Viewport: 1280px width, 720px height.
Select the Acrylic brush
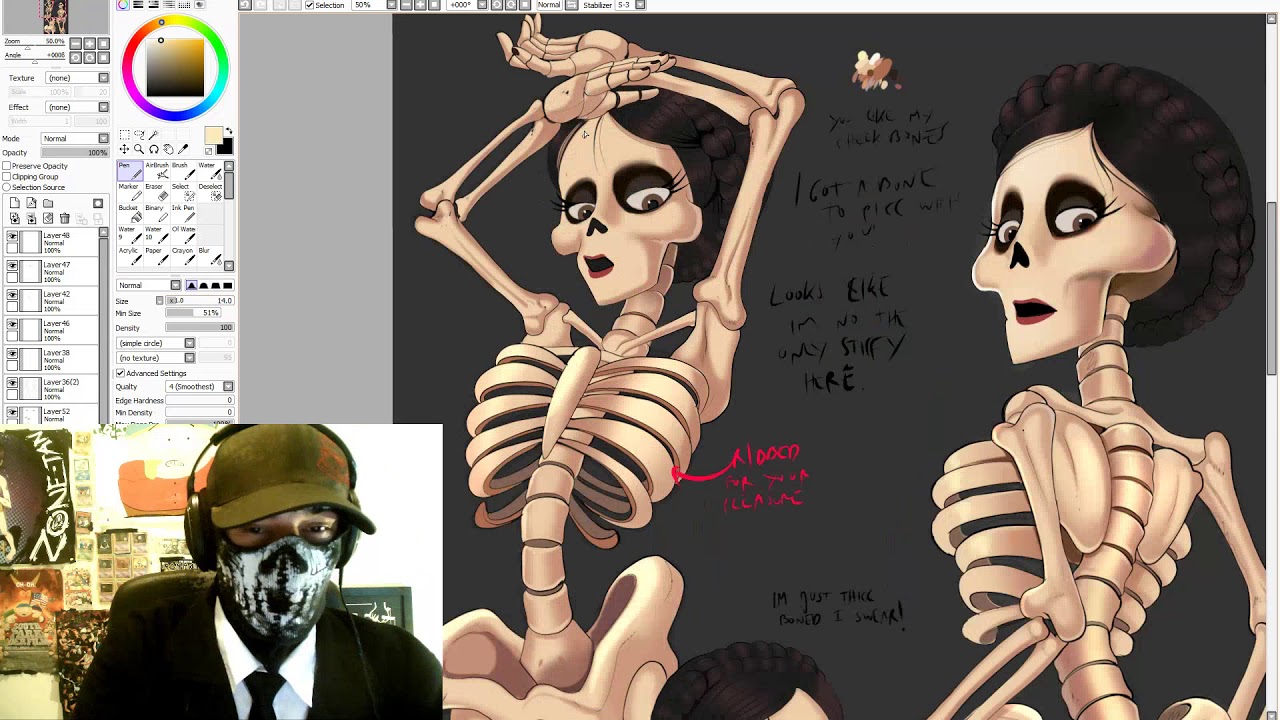click(130, 256)
